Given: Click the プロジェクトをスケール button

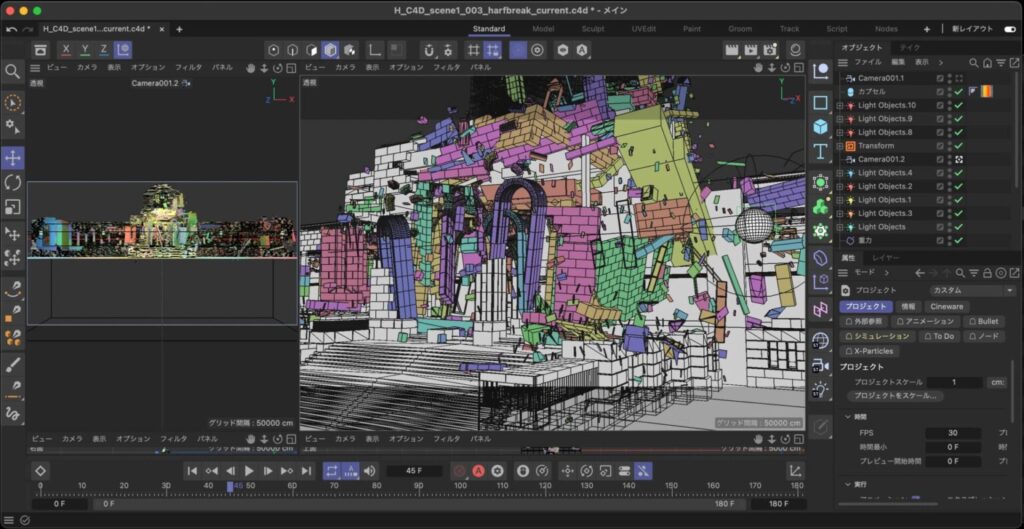Looking at the screenshot, I should pos(894,395).
